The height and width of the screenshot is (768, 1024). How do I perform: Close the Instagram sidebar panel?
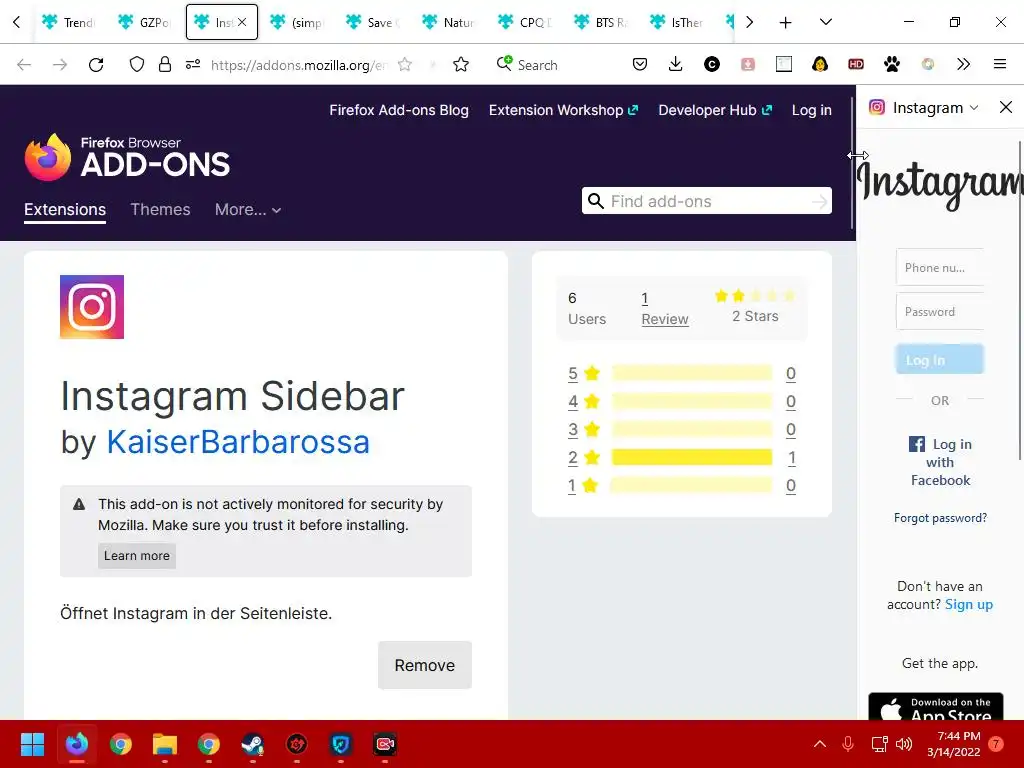click(1006, 107)
